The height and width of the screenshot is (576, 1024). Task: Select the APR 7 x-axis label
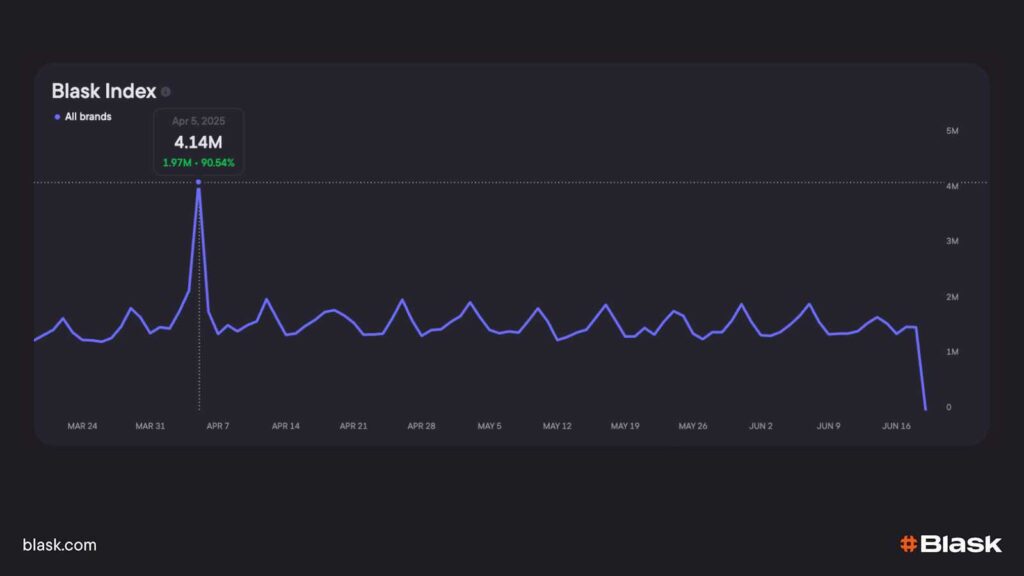[218, 426]
